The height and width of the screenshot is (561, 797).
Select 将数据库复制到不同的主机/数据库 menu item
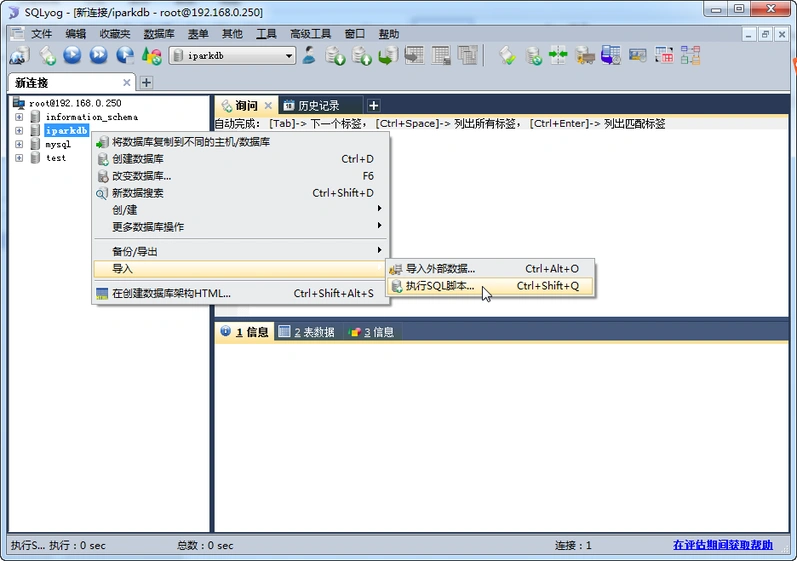coord(240,142)
